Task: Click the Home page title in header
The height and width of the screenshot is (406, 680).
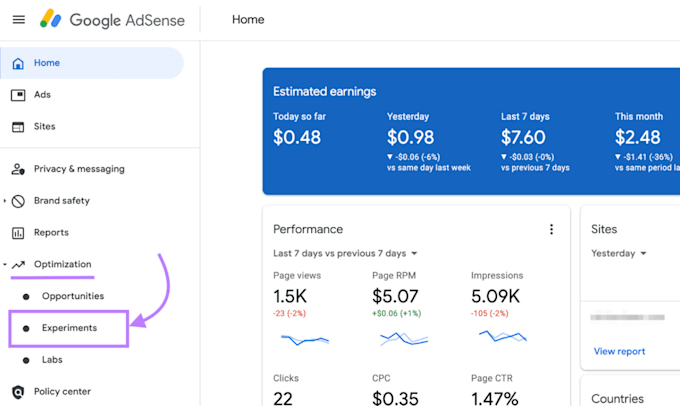Action: [248, 20]
